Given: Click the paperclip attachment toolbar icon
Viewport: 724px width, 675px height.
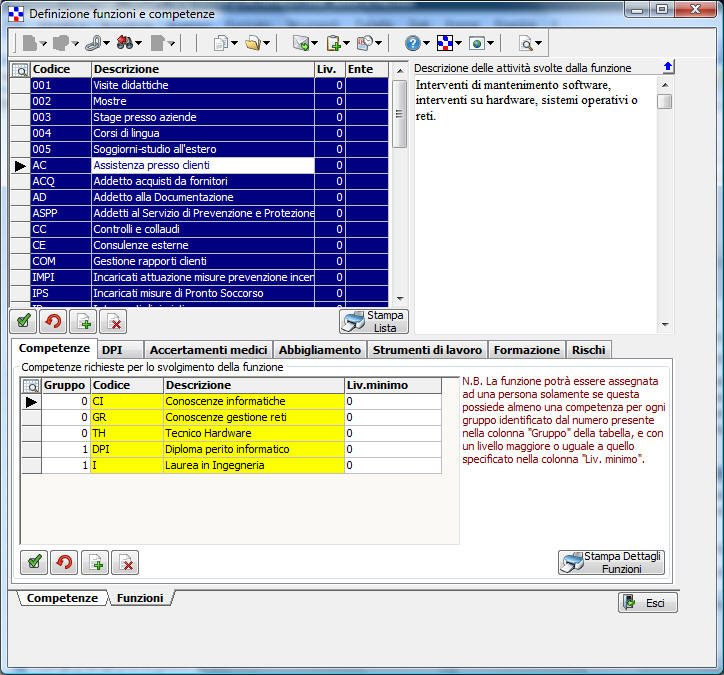Looking at the screenshot, I should (92, 43).
